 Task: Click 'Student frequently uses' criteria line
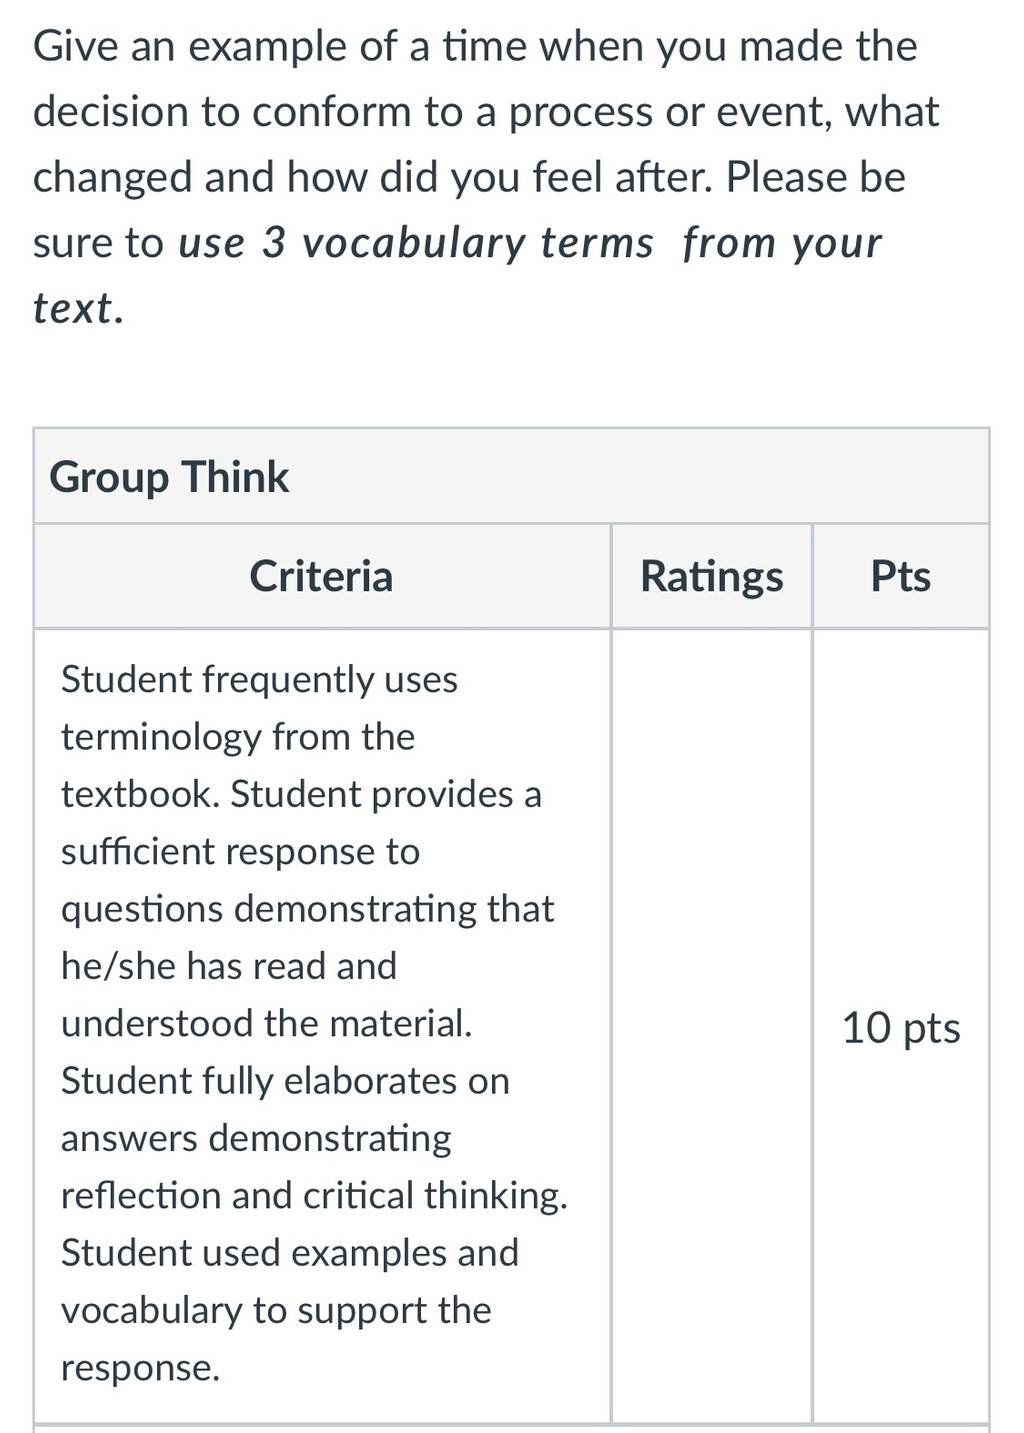(259, 679)
